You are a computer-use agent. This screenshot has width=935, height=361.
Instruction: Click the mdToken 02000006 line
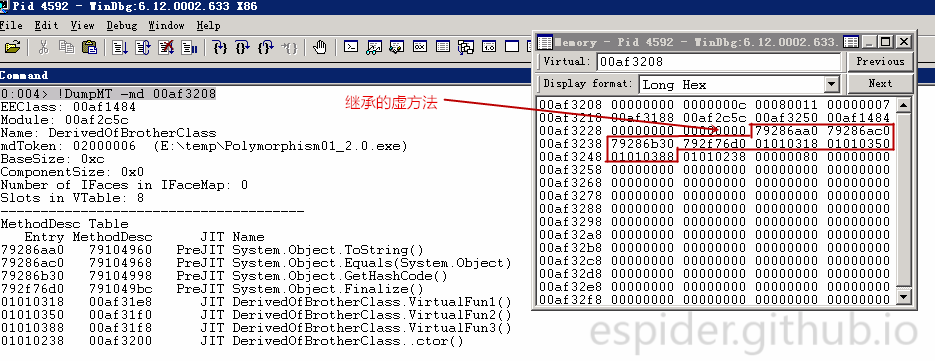203,146
